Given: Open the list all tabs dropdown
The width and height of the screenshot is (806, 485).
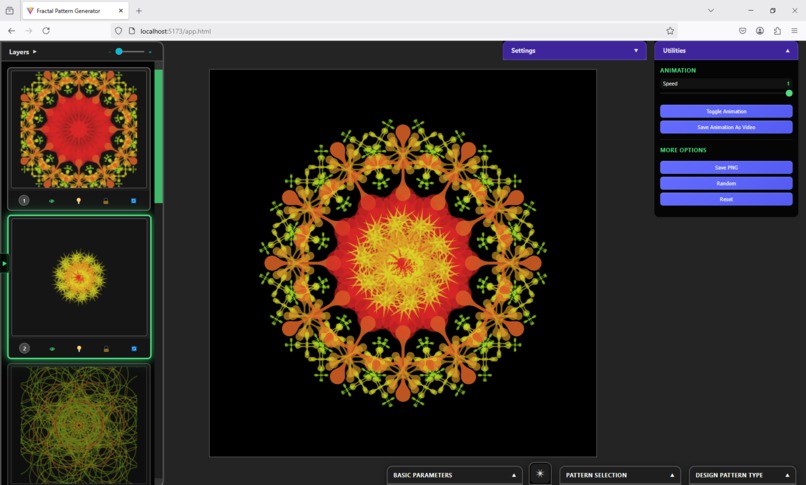Looking at the screenshot, I should point(710,10).
